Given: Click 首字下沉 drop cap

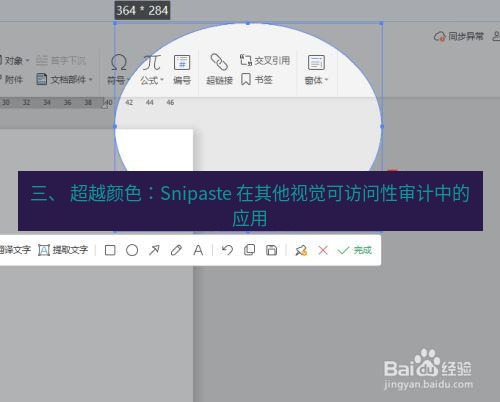Looking at the screenshot, I should pos(61,60).
